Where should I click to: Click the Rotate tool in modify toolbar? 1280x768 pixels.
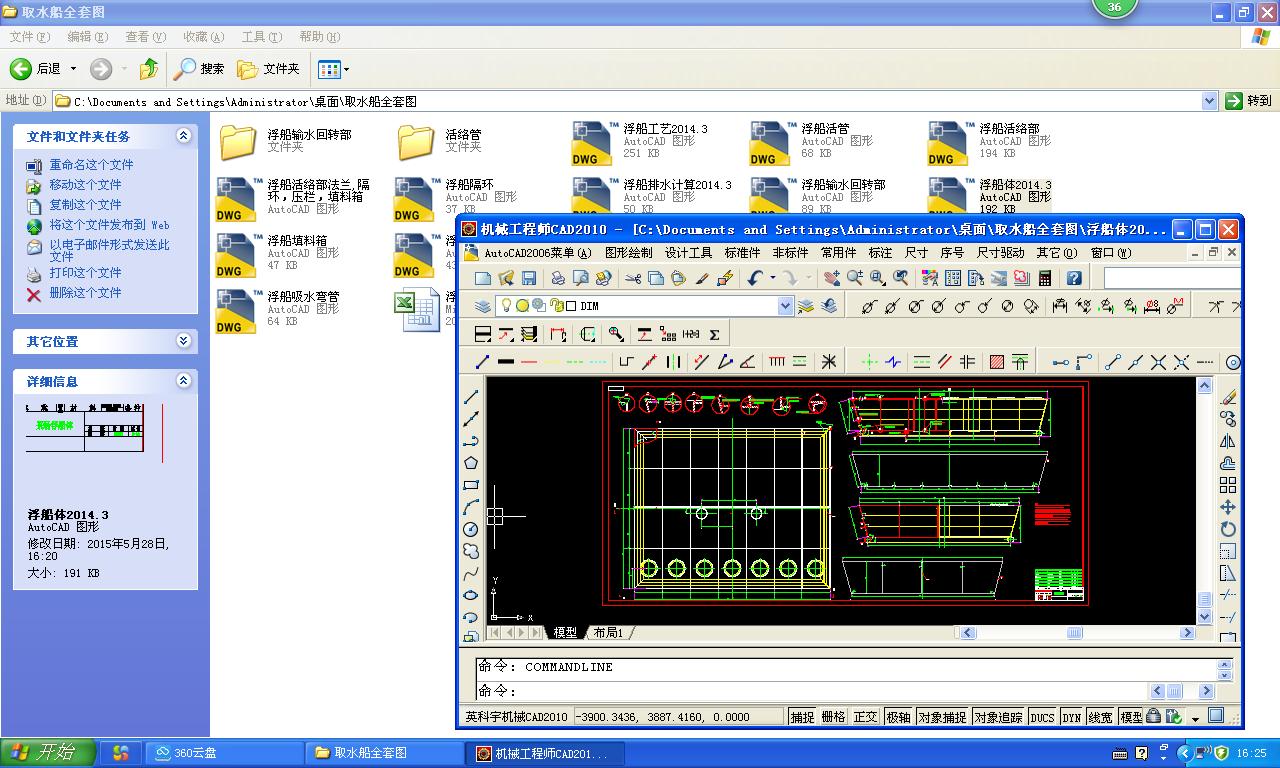click(x=1228, y=529)
